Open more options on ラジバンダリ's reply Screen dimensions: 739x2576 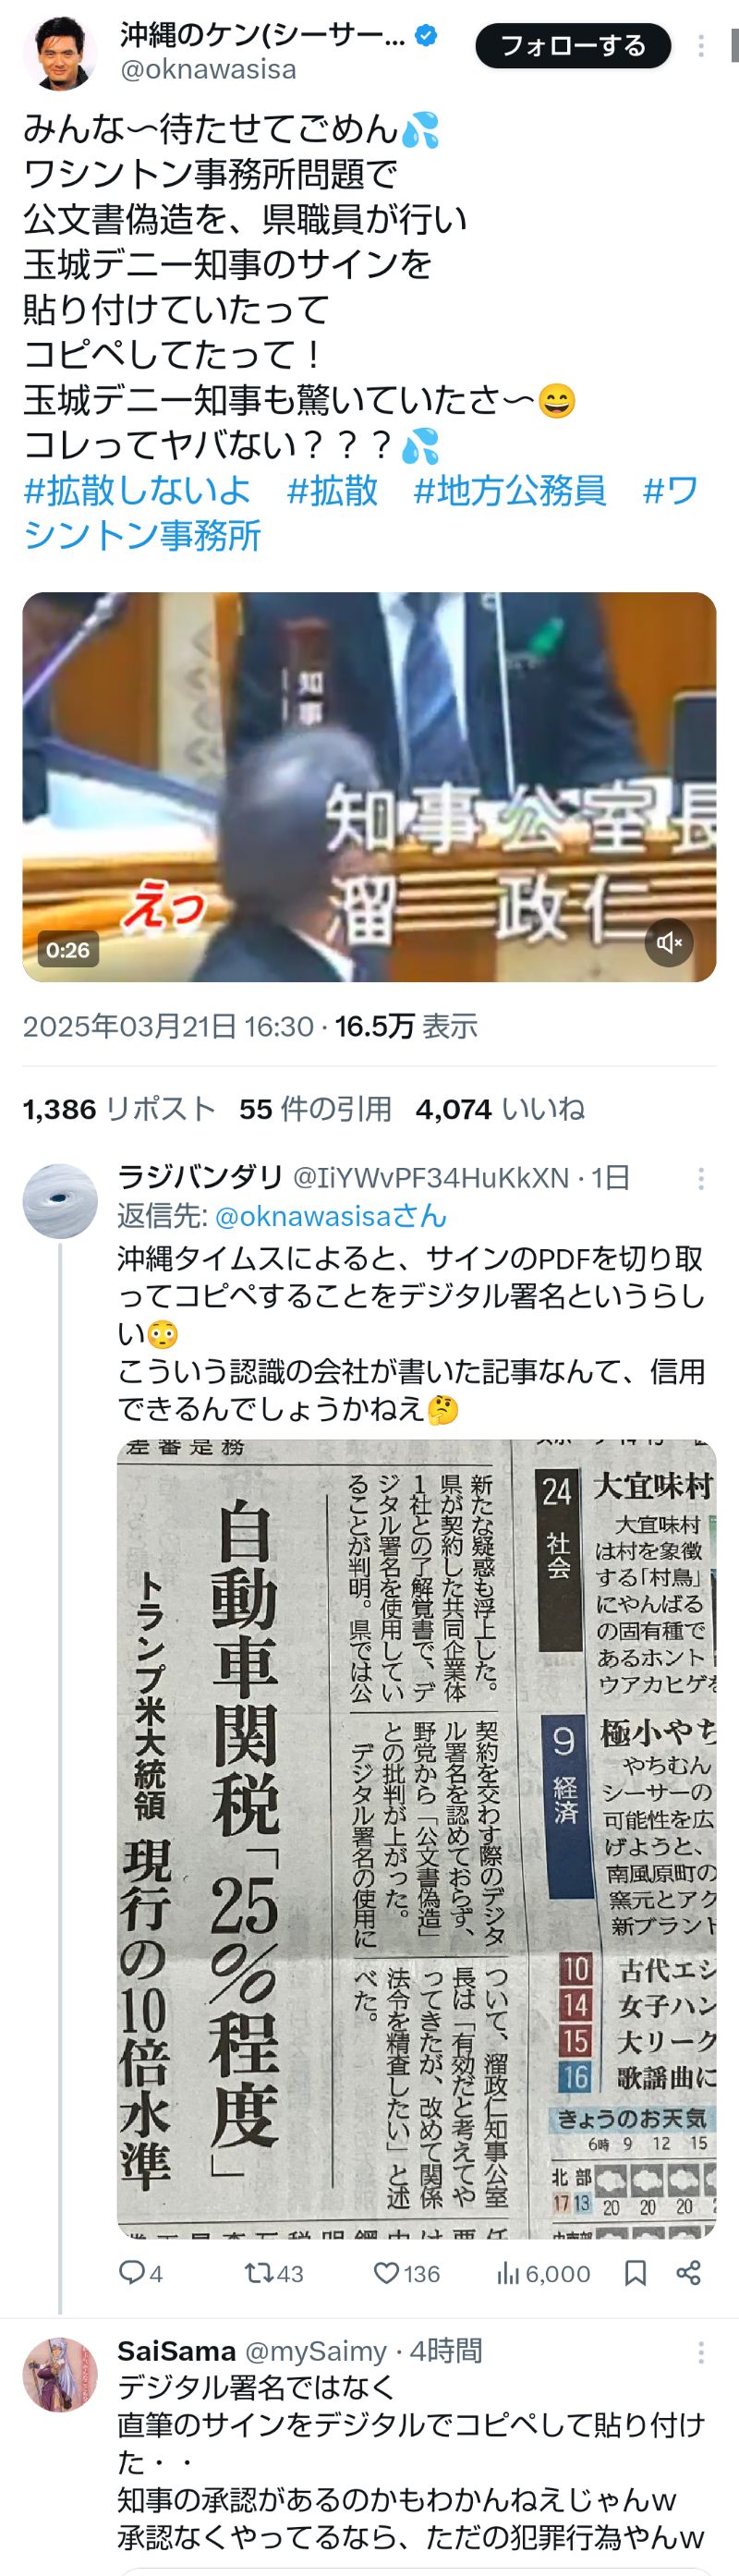coord(701,1179)
